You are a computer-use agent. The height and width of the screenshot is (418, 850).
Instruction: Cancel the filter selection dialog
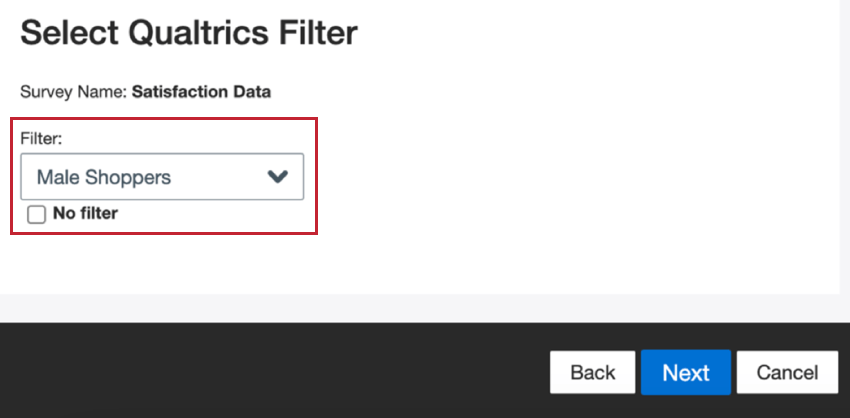click(787, 372)
